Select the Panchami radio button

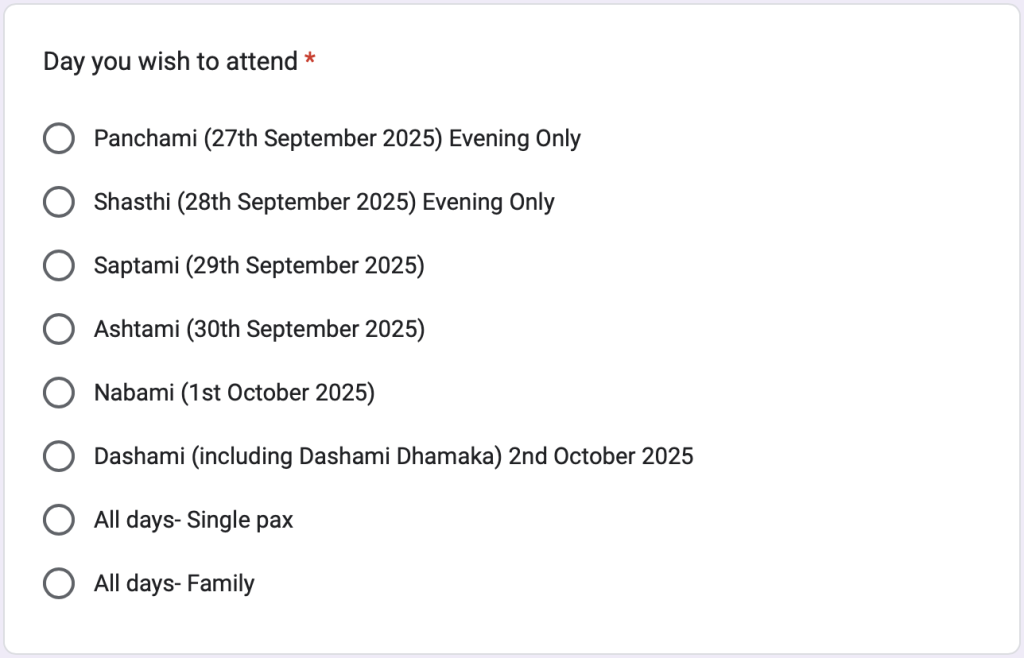pyautogui.click(x=59, y=138)
